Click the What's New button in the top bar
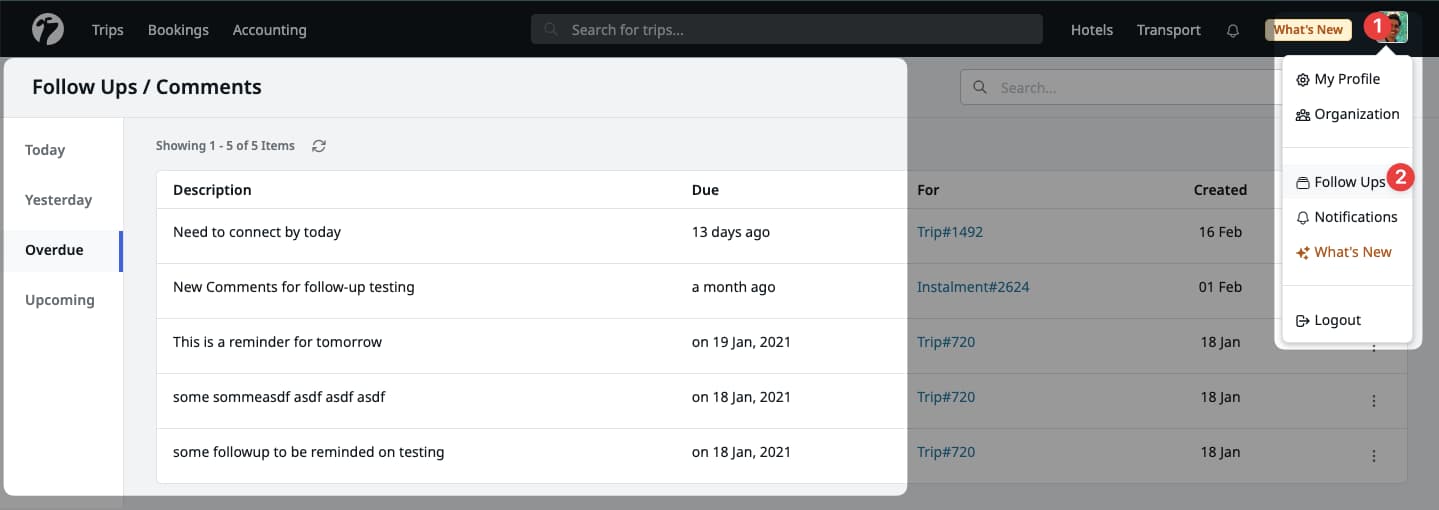The height and width of the screenshot is (510, 1439). tap(1307, 30)
